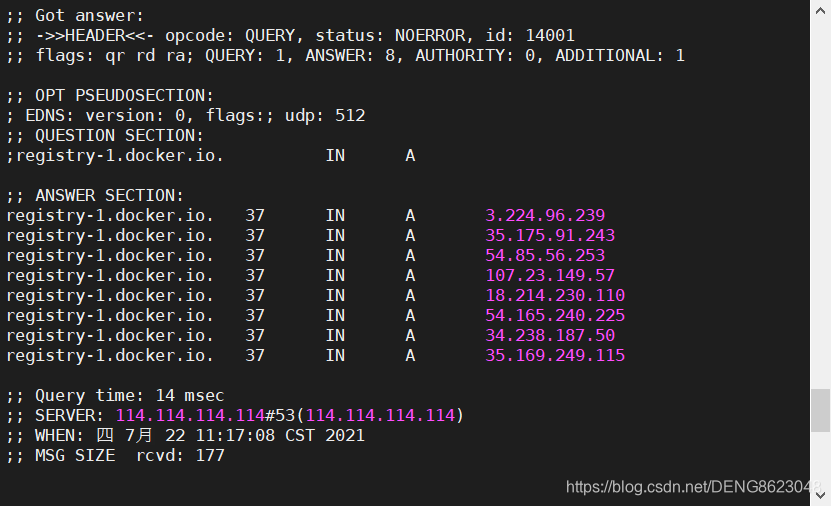
Task: Click IP address 35.169.249.115
Action: (x=555, y=356)
